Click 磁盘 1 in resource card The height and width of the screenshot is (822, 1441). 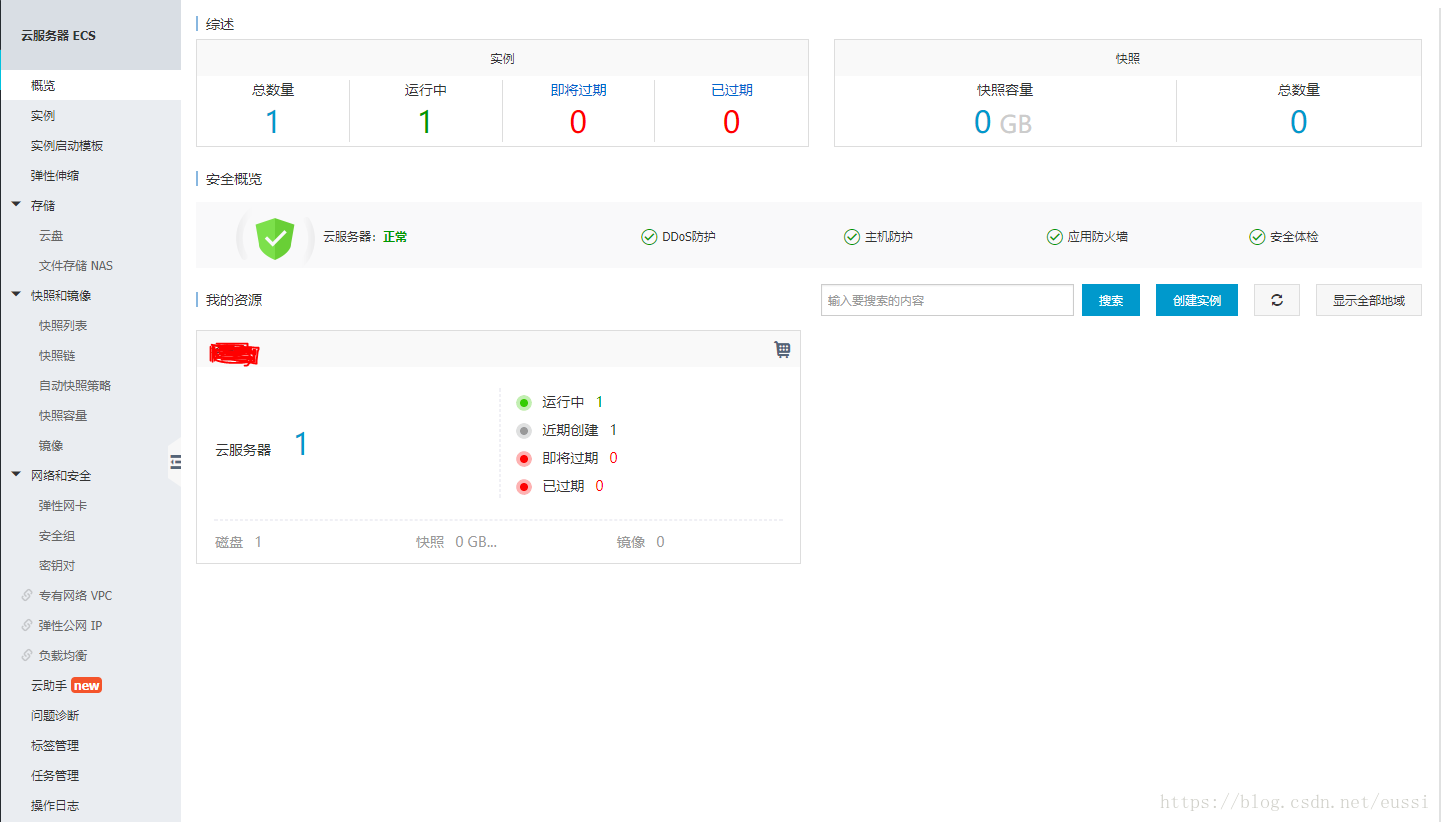pos(238,542)
